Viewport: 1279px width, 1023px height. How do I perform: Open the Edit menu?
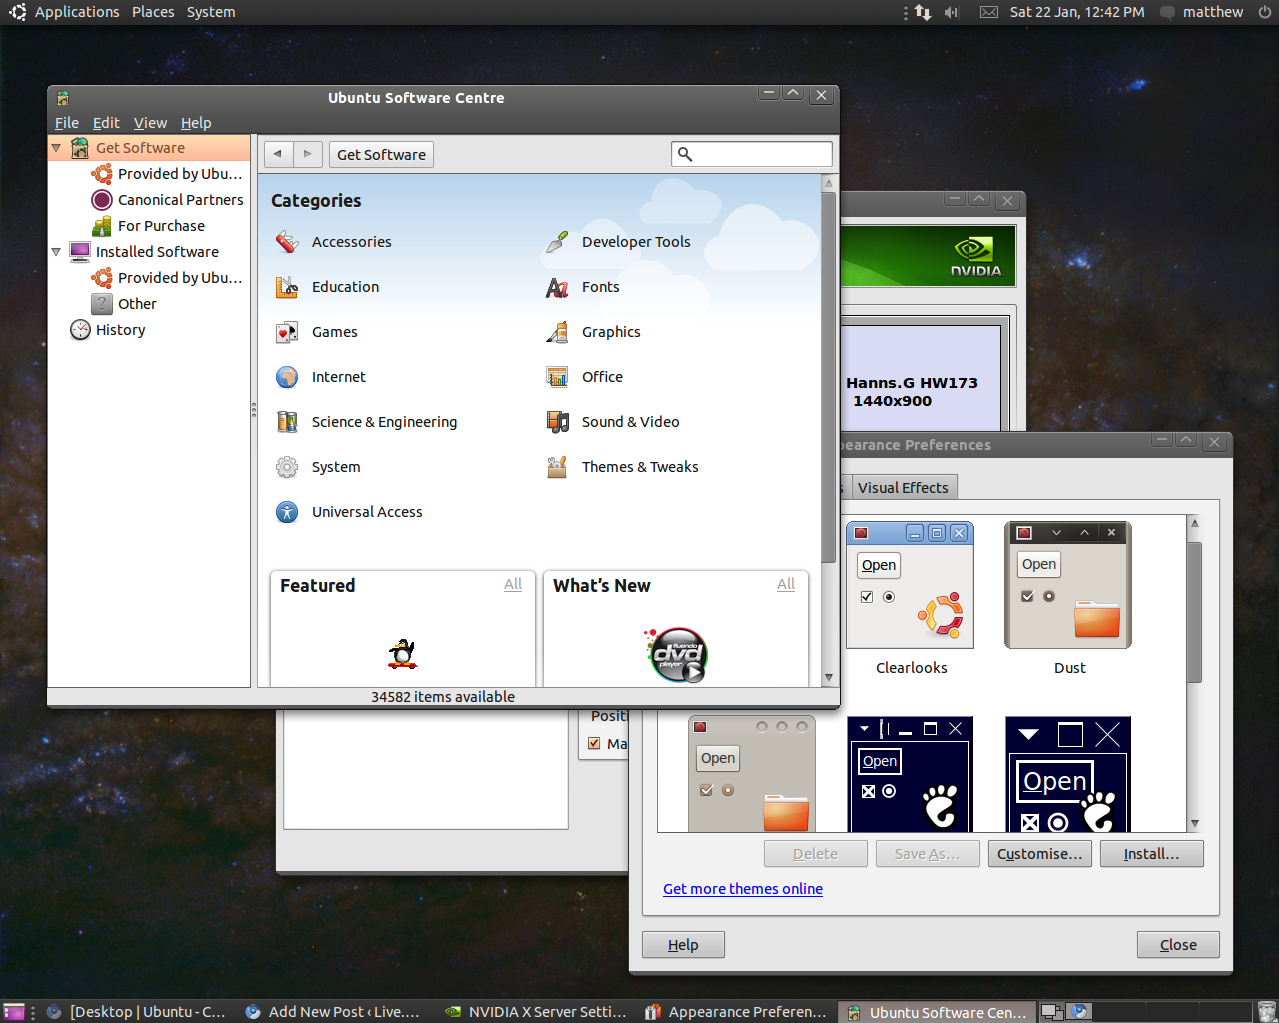click(106, 123)
